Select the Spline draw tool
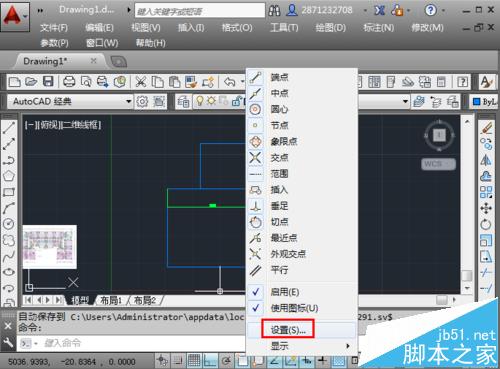The image size is (500, 369). click(x=9, y=256)
